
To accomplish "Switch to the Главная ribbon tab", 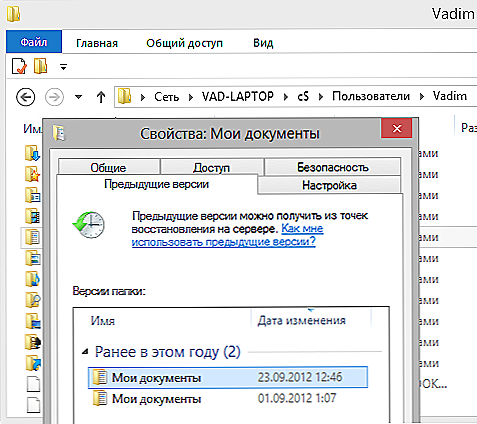I will point(97,43).
